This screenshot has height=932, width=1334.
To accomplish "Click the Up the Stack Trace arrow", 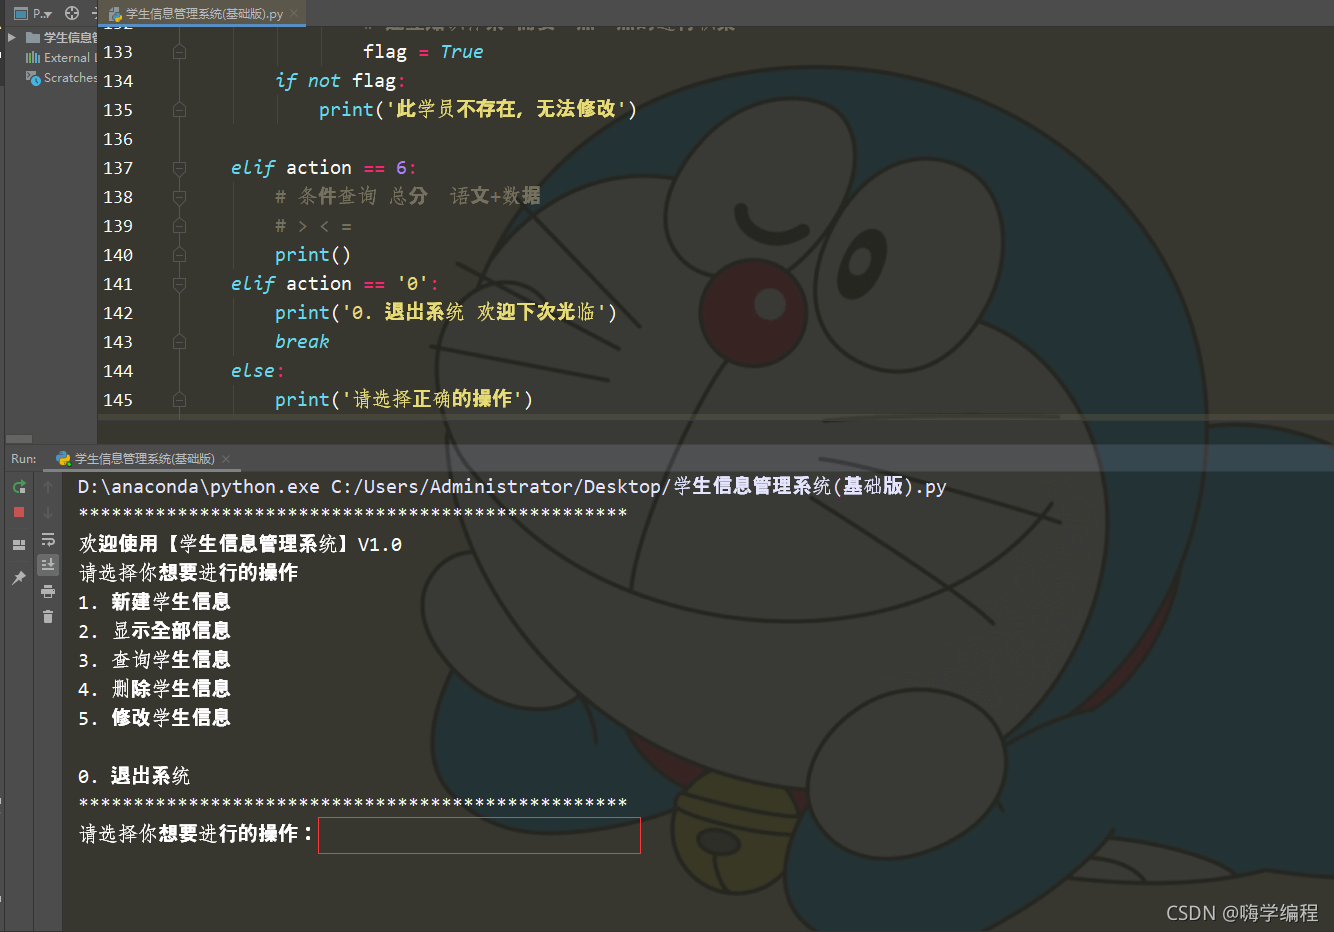I will point(48,487).
